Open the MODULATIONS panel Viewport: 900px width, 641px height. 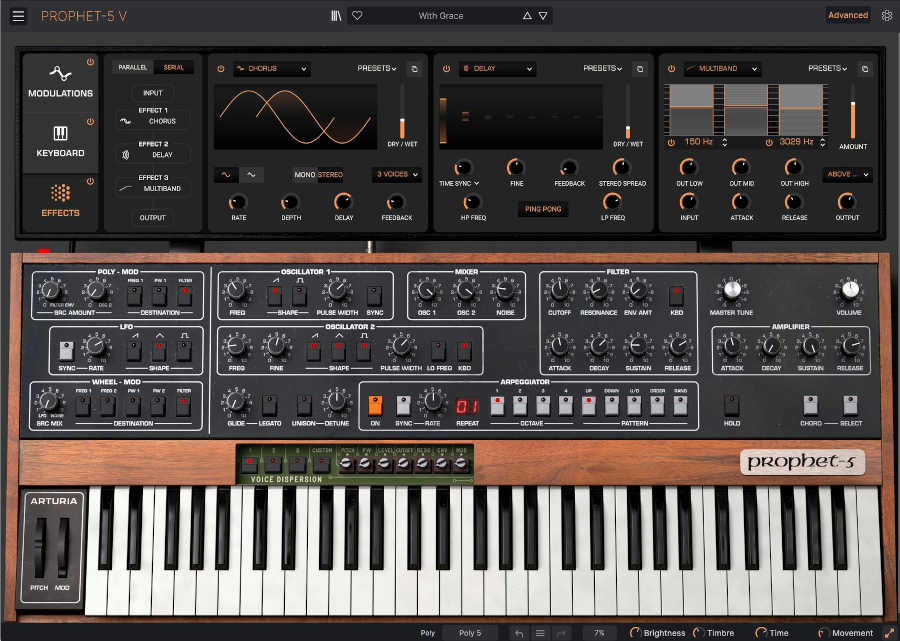point(60,85)
